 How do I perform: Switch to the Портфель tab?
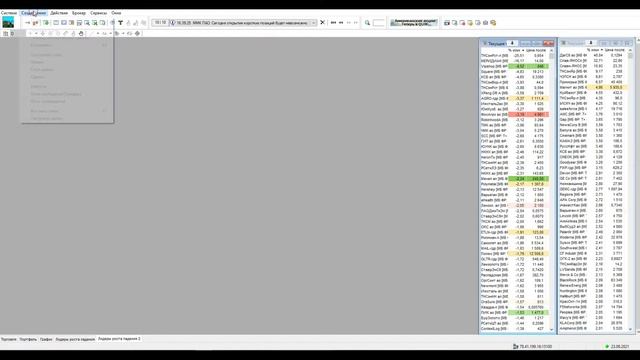point(28,339)
